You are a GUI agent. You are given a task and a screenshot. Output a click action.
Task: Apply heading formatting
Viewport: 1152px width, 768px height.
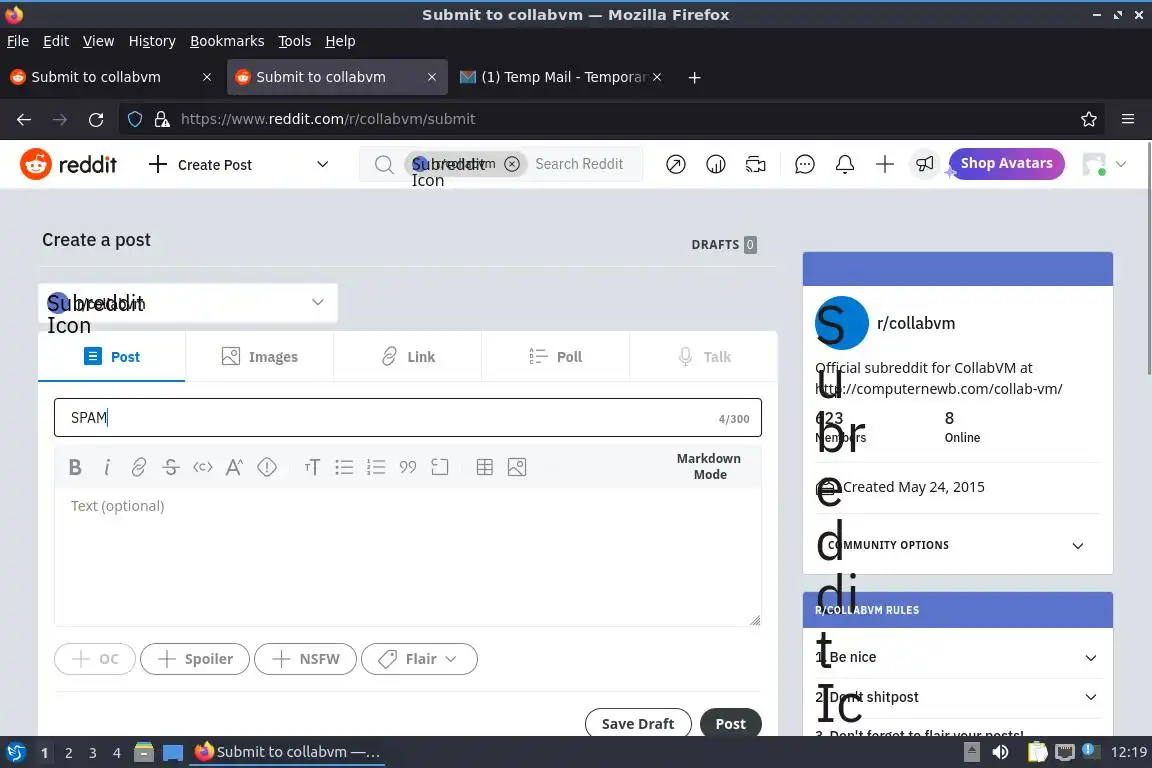point(312,467)
